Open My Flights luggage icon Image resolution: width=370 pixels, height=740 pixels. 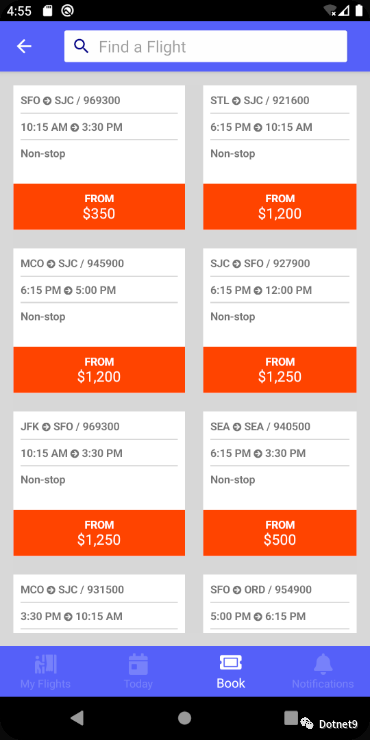pos(46,664)
